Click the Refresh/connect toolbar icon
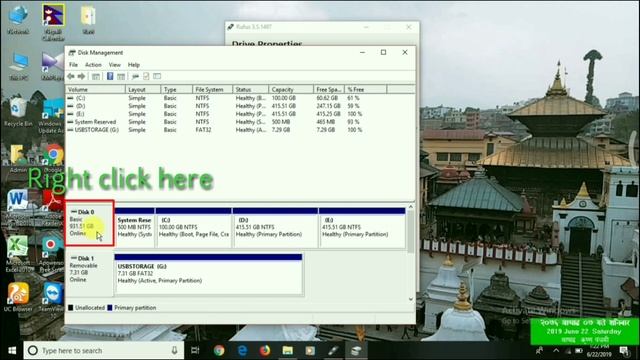Screen dimensions: 640x360 coord(135,76)
